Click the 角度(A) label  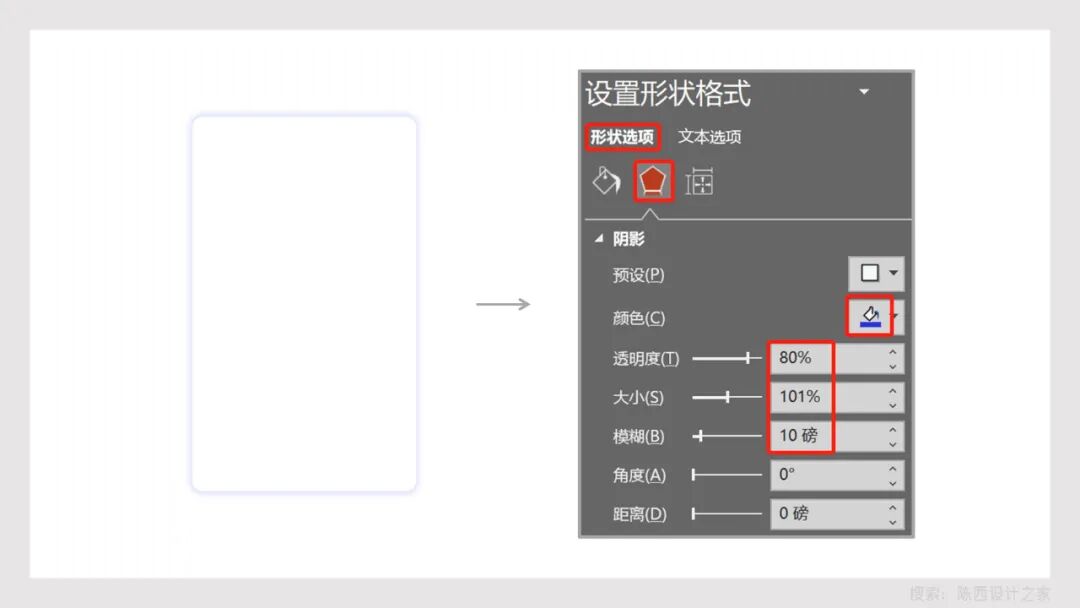(x=639, y=475)
